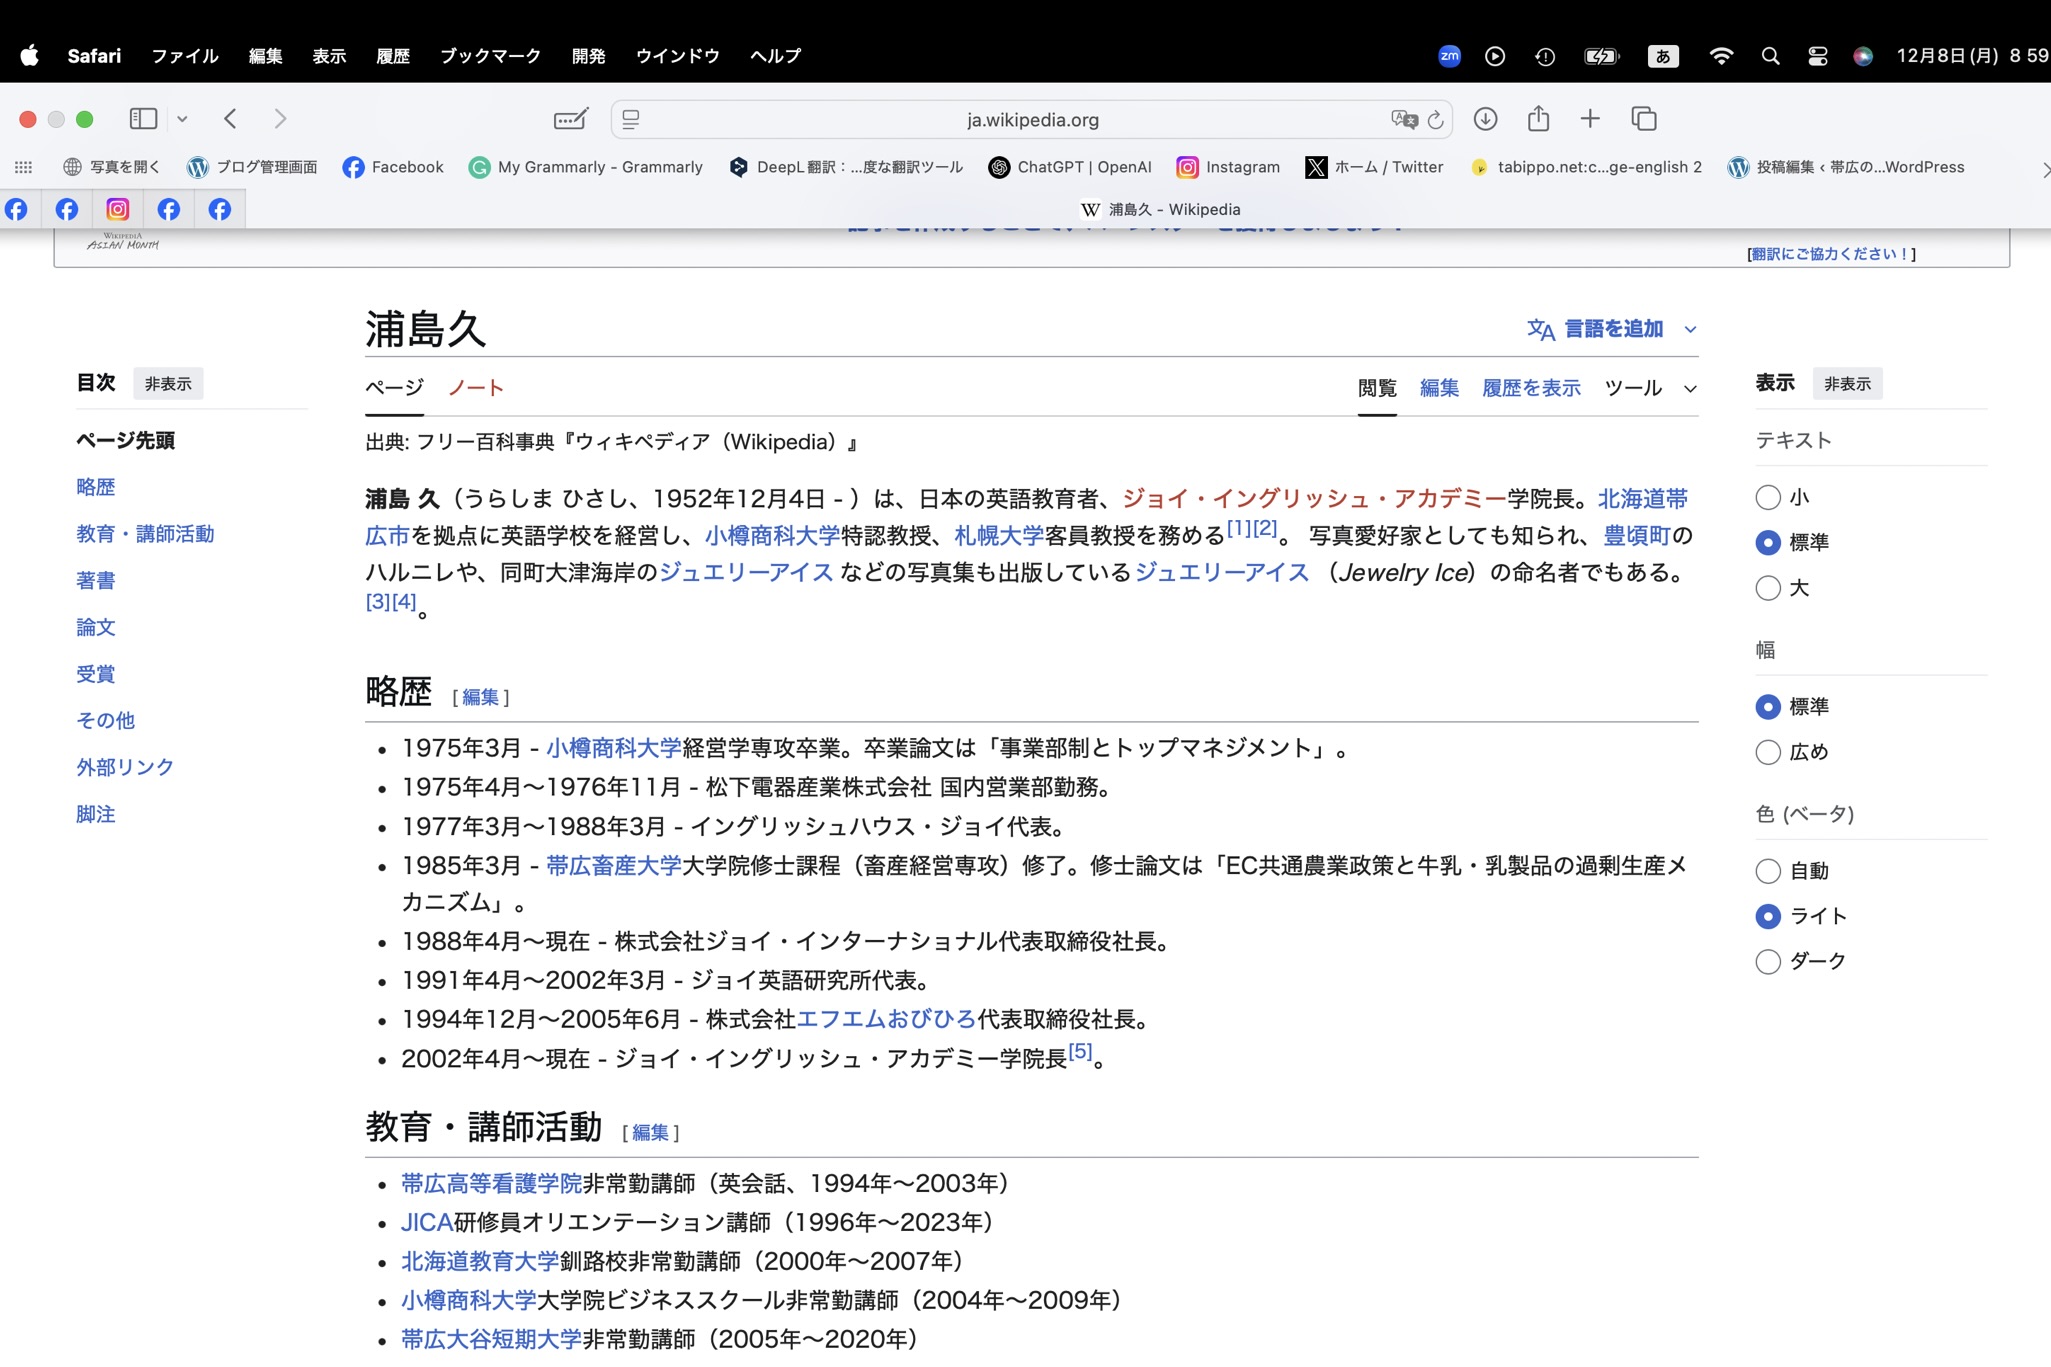Expand the 言語を追加 dropdown arrow

point(1690,329)
